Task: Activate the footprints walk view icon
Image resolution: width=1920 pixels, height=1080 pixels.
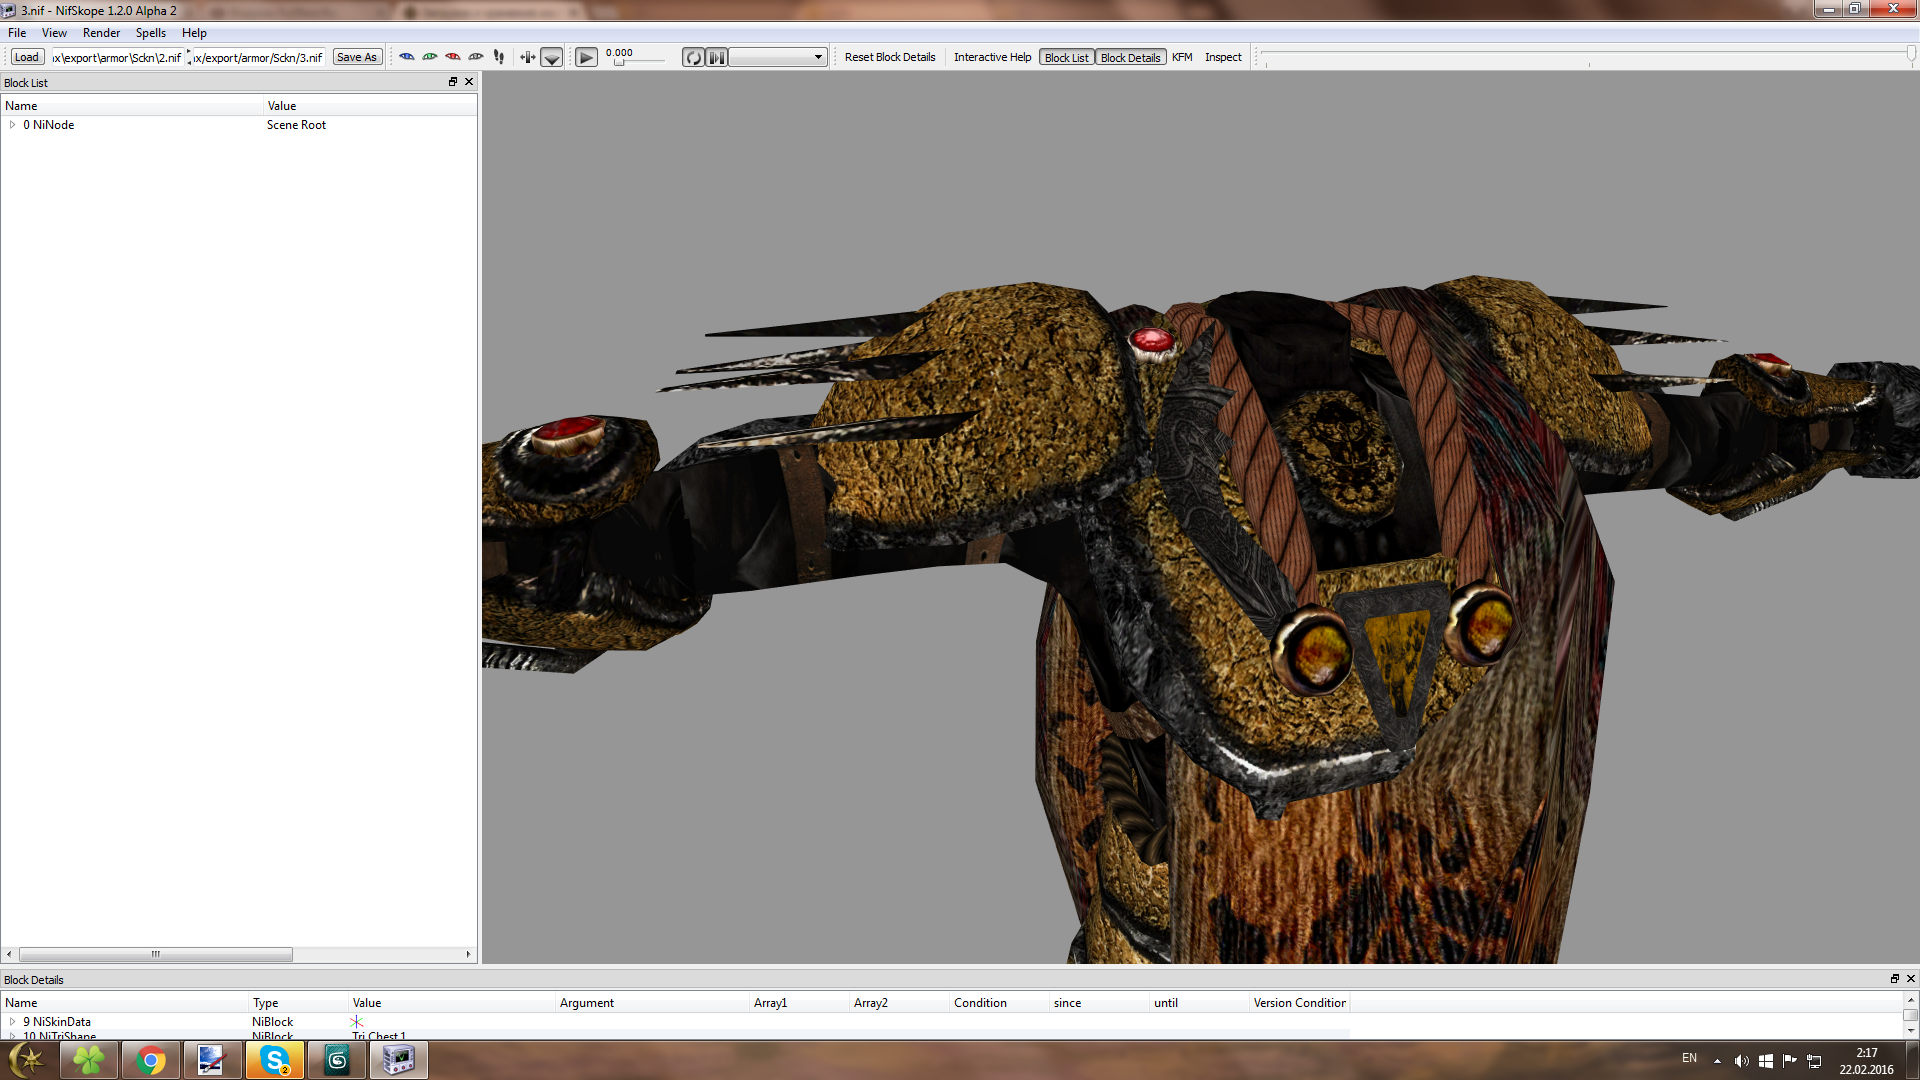Action: click(x=499, y=57)
